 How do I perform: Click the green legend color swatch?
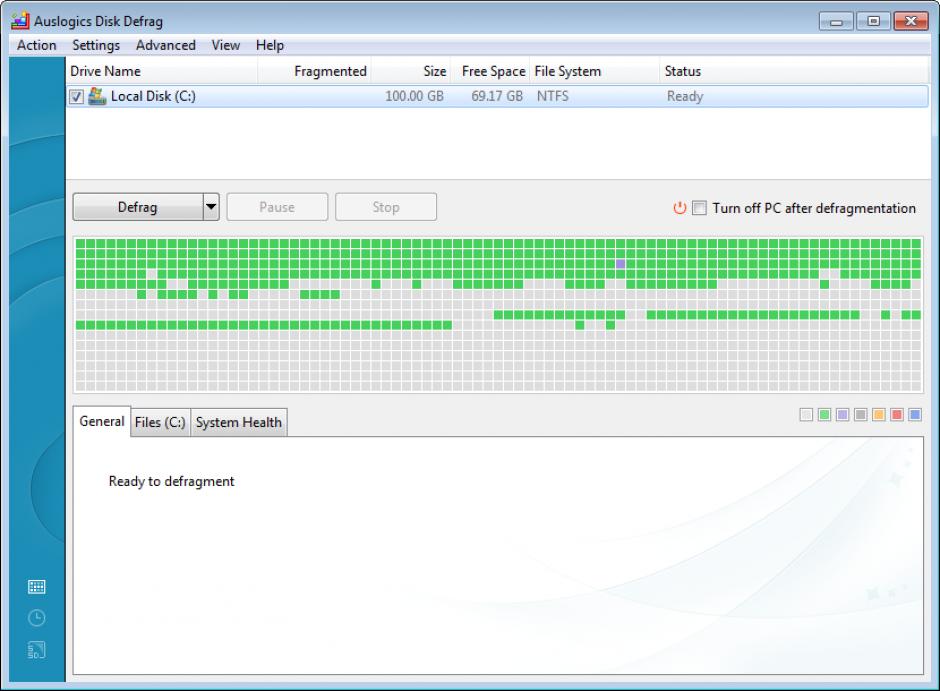pos(824,415)
